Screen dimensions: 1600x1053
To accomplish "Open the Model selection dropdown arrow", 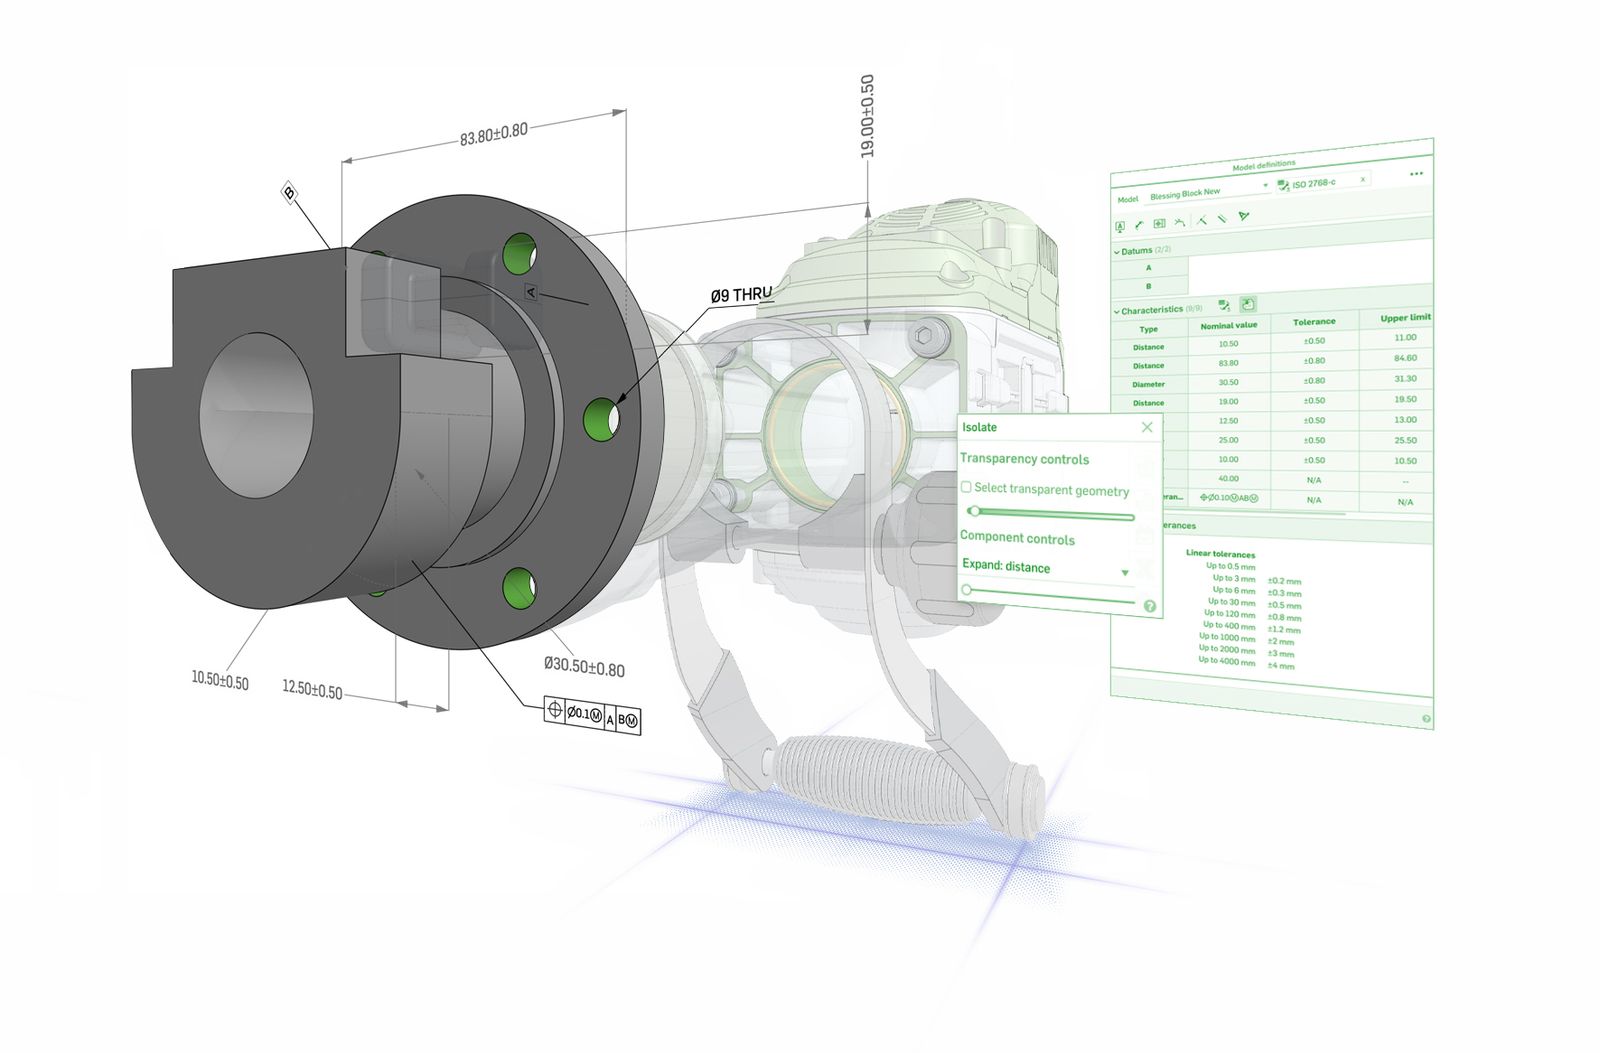I will click(x=1266, y=184).
